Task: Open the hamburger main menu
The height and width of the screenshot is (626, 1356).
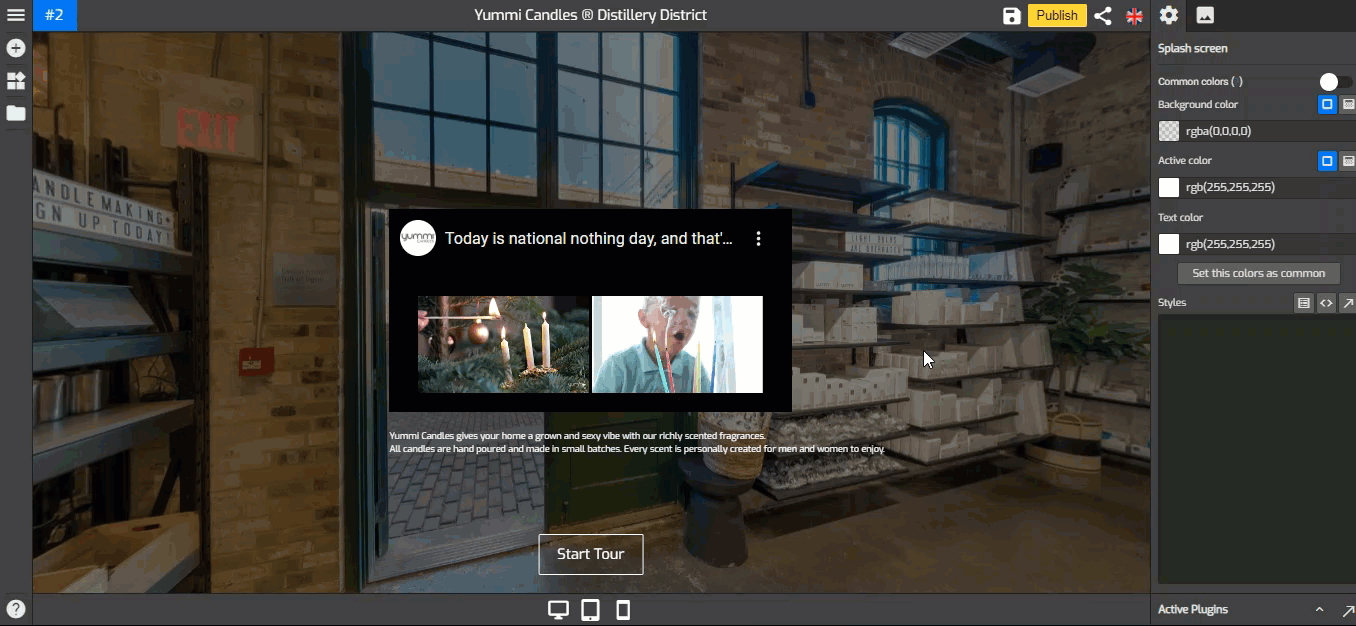Action: coord(16,15)
